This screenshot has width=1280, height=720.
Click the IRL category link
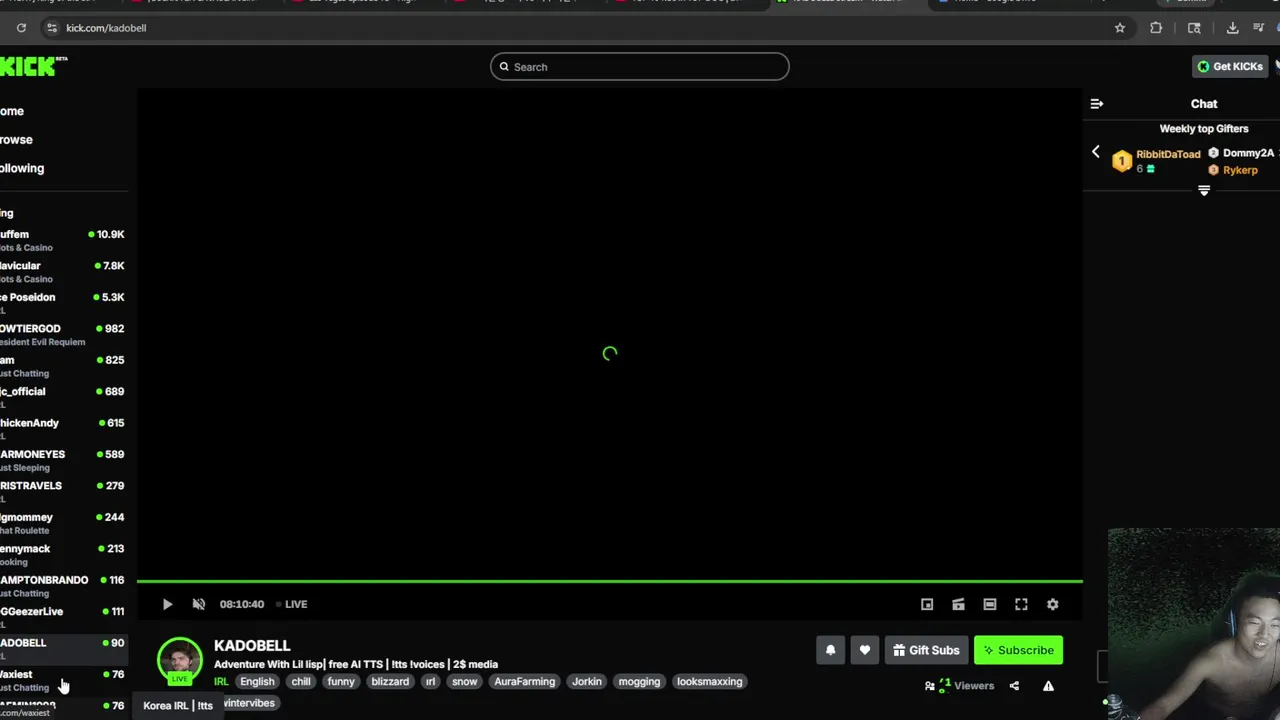coord(221,682)
